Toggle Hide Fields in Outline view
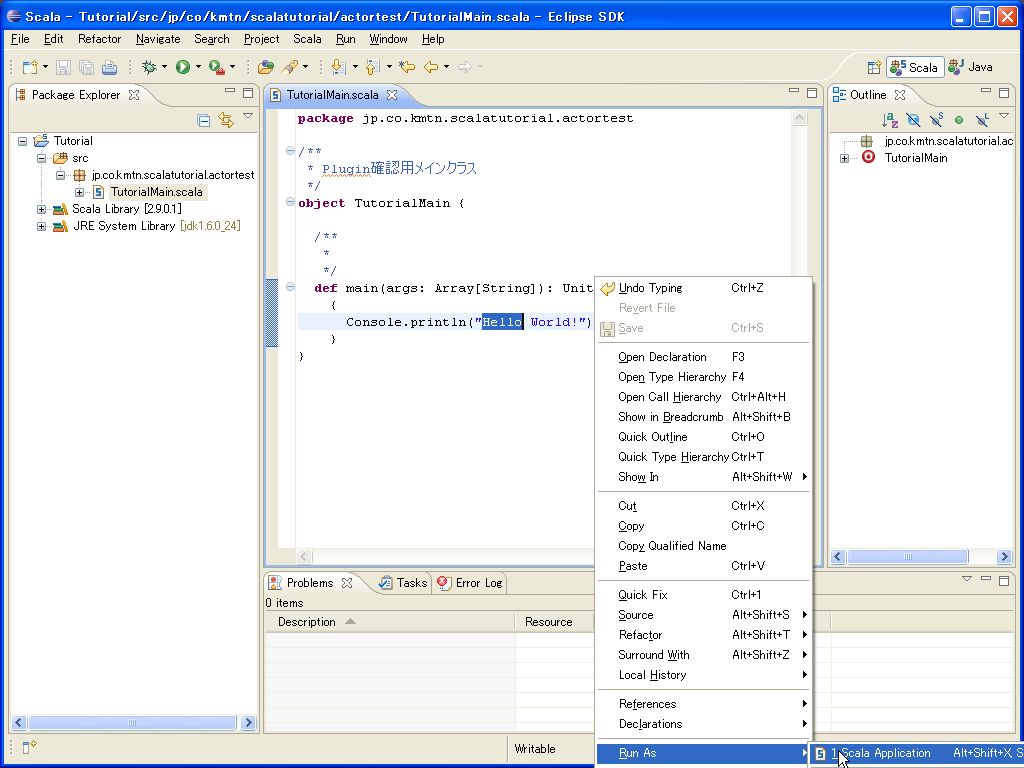Screen dimensions: 1024x768 point(913,120)
